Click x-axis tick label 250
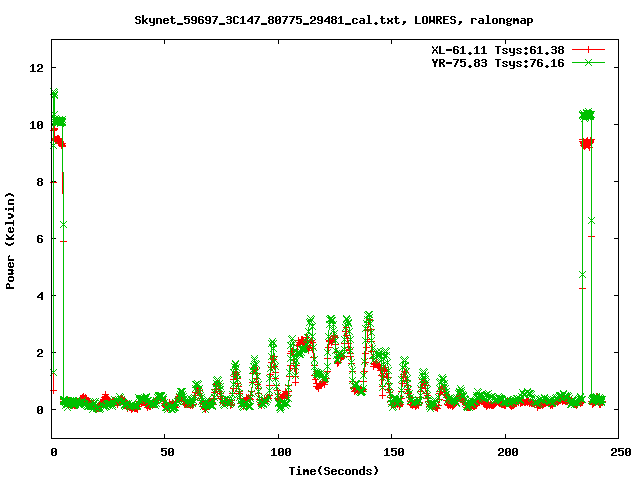Viewport: 640px width, 480px height. [620, 452]
